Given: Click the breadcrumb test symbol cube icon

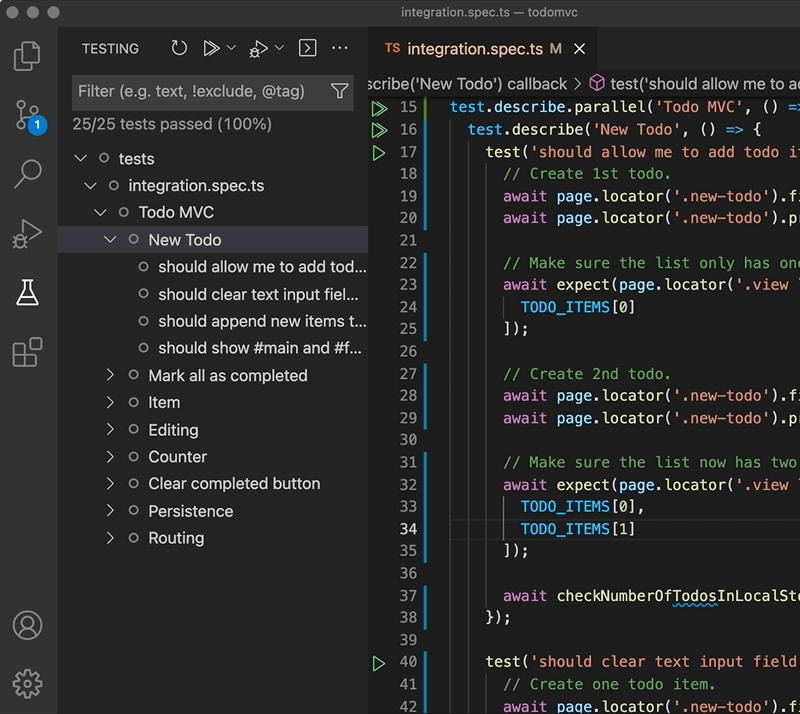Looking at the screenshot, I should [x=597, y=83].
